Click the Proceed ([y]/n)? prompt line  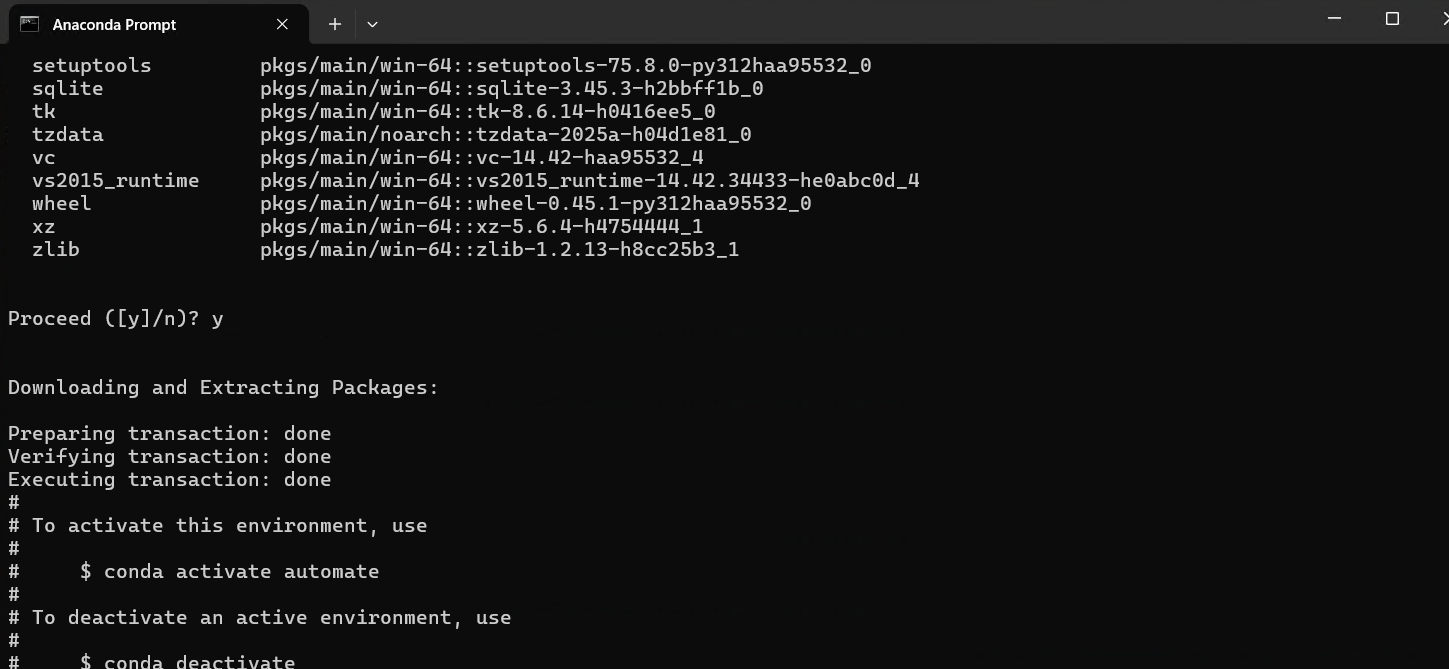116,319
